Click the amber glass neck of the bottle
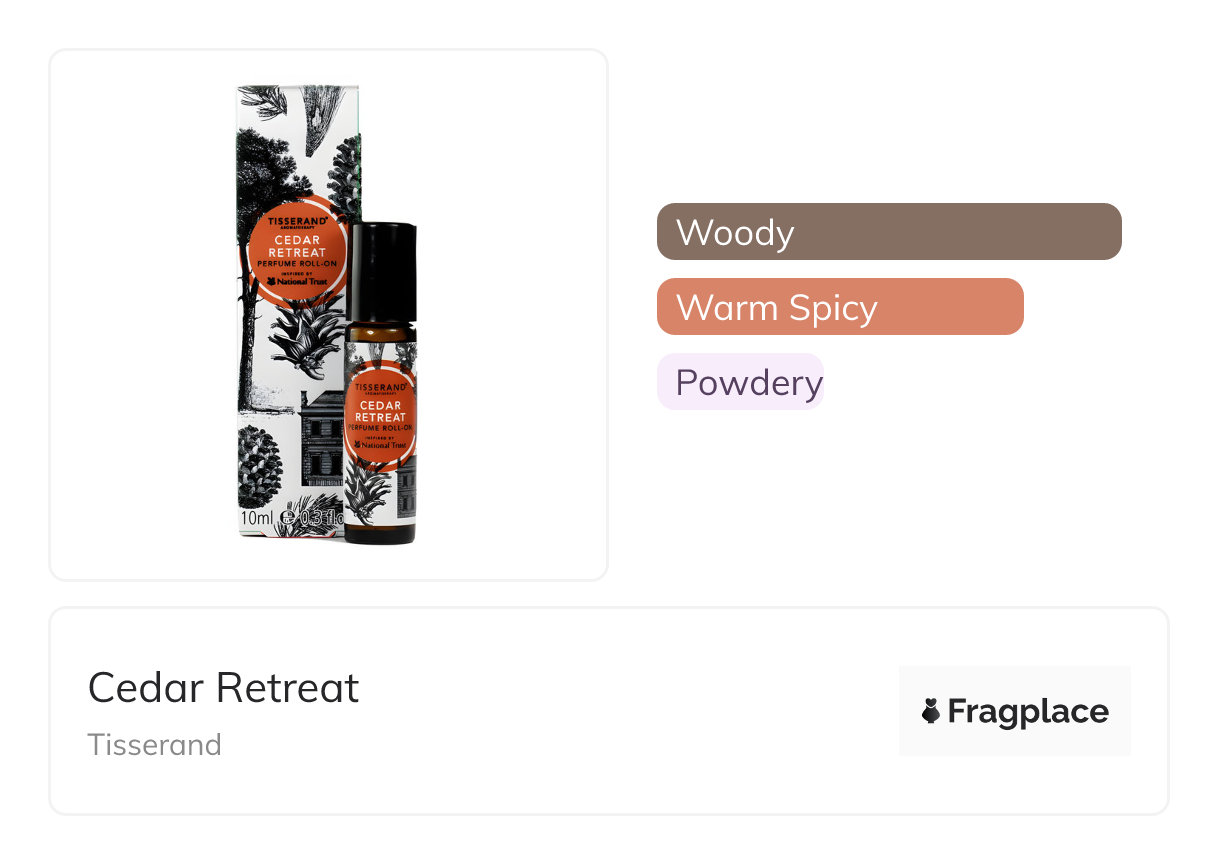The width and height of the screenshot is (1218, 864). tap(381, 333)
